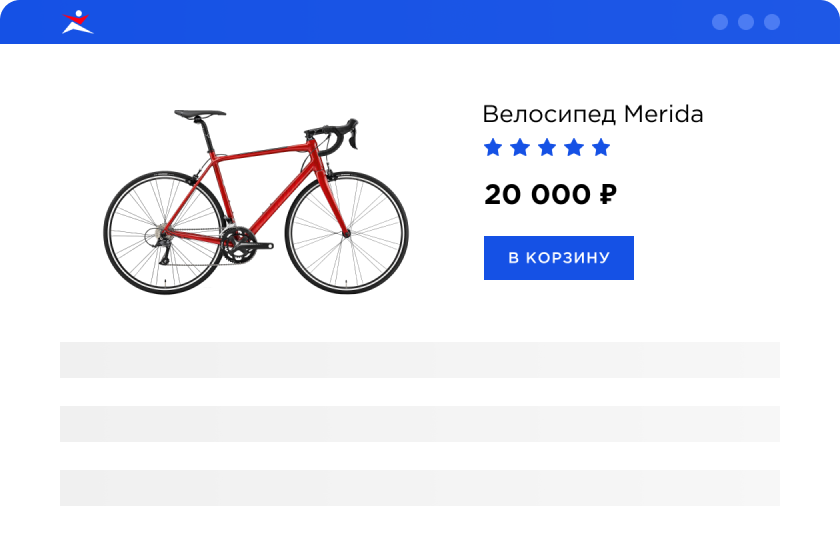Select the middle gray placeholder row
Screen dimensions: 840x560
point(420,424)
